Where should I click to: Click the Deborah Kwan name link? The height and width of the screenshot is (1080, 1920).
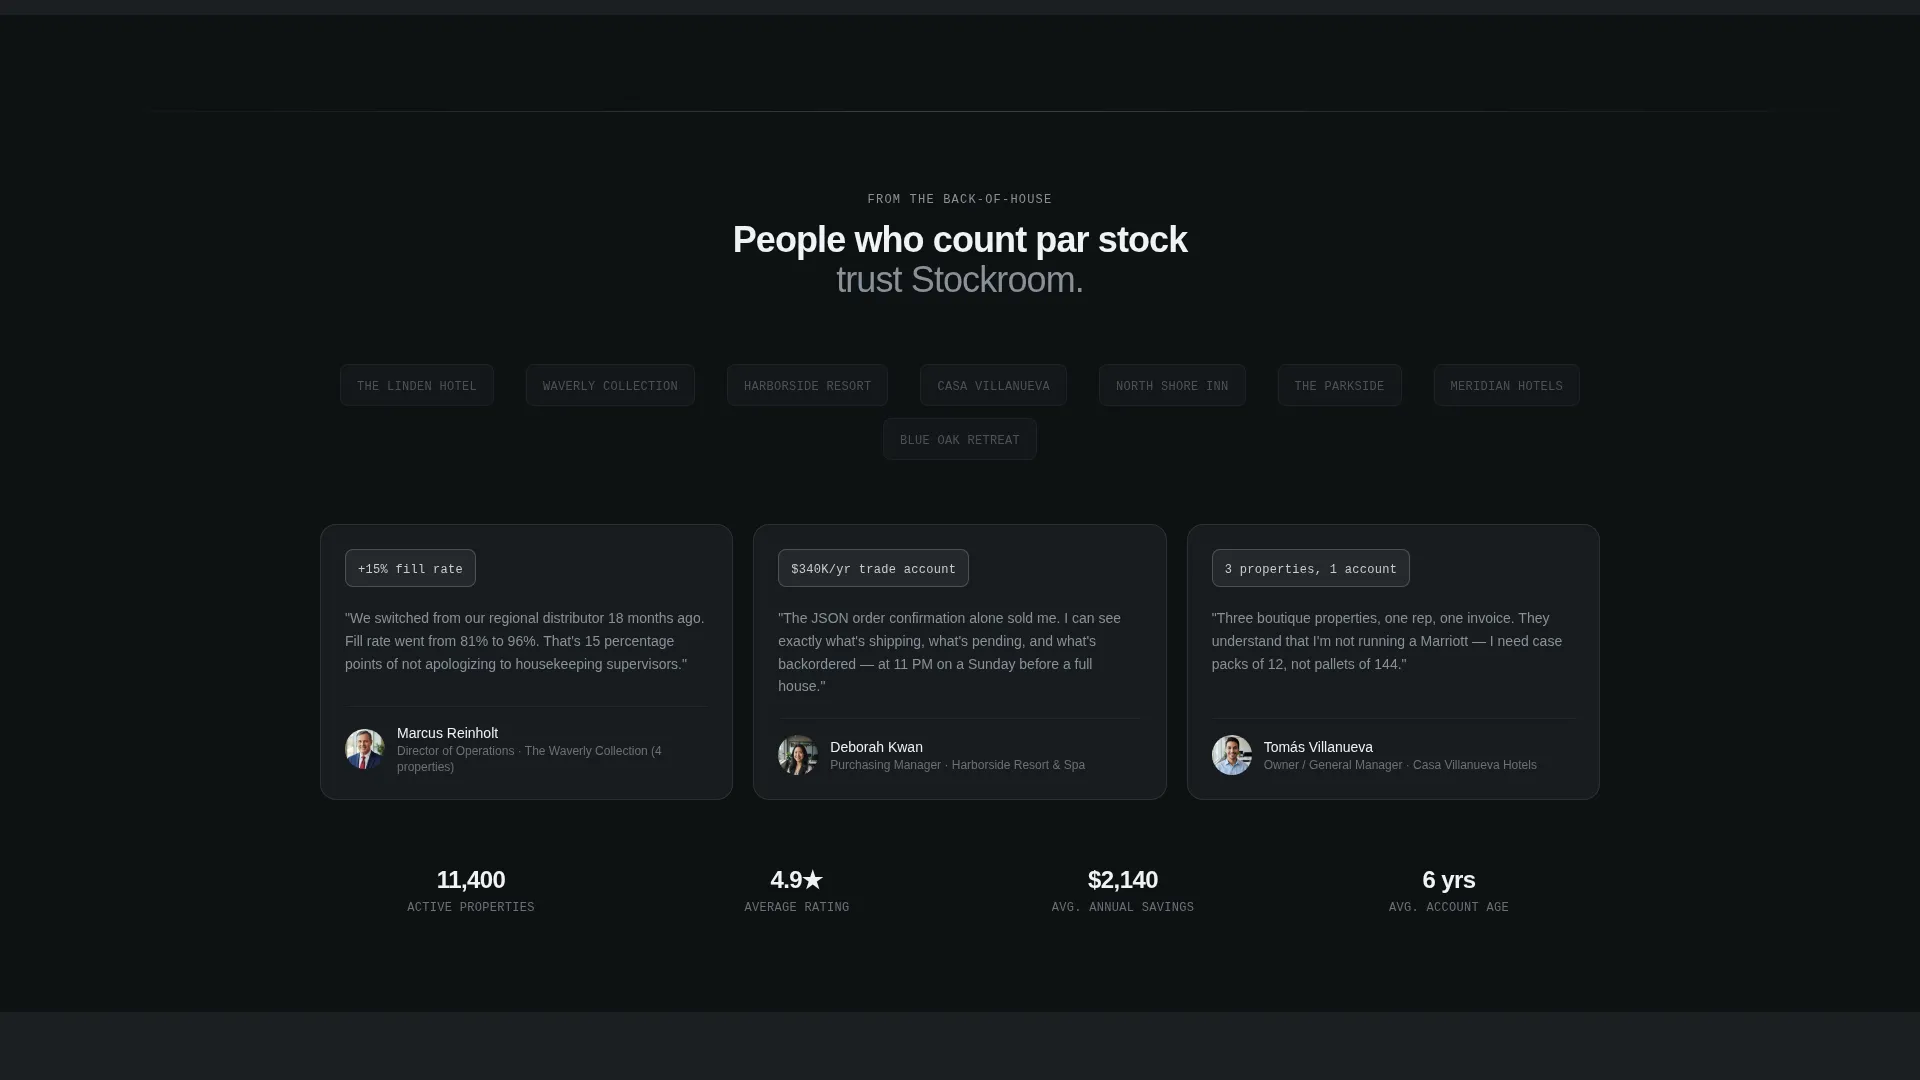click(876, 747)
